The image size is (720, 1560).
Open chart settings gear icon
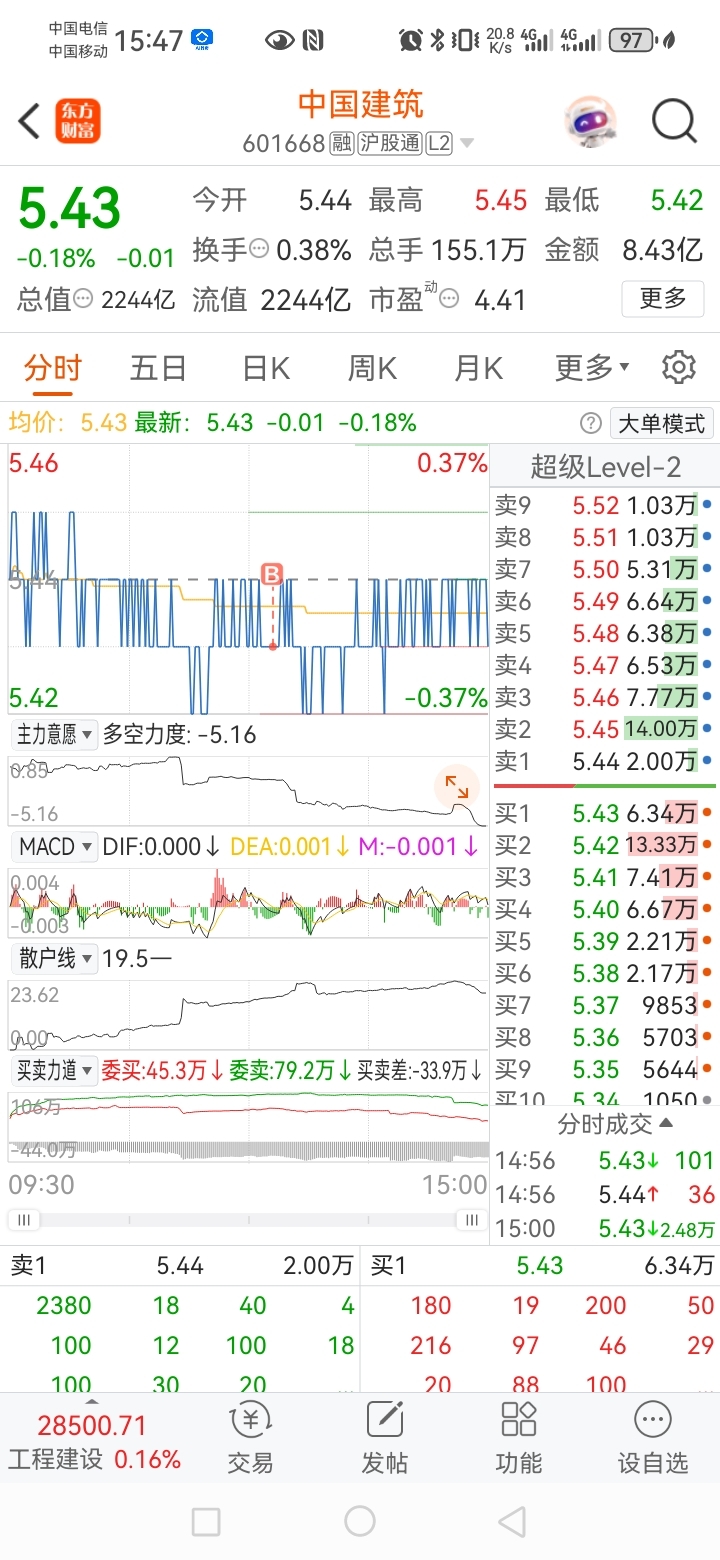coord(679,368)
